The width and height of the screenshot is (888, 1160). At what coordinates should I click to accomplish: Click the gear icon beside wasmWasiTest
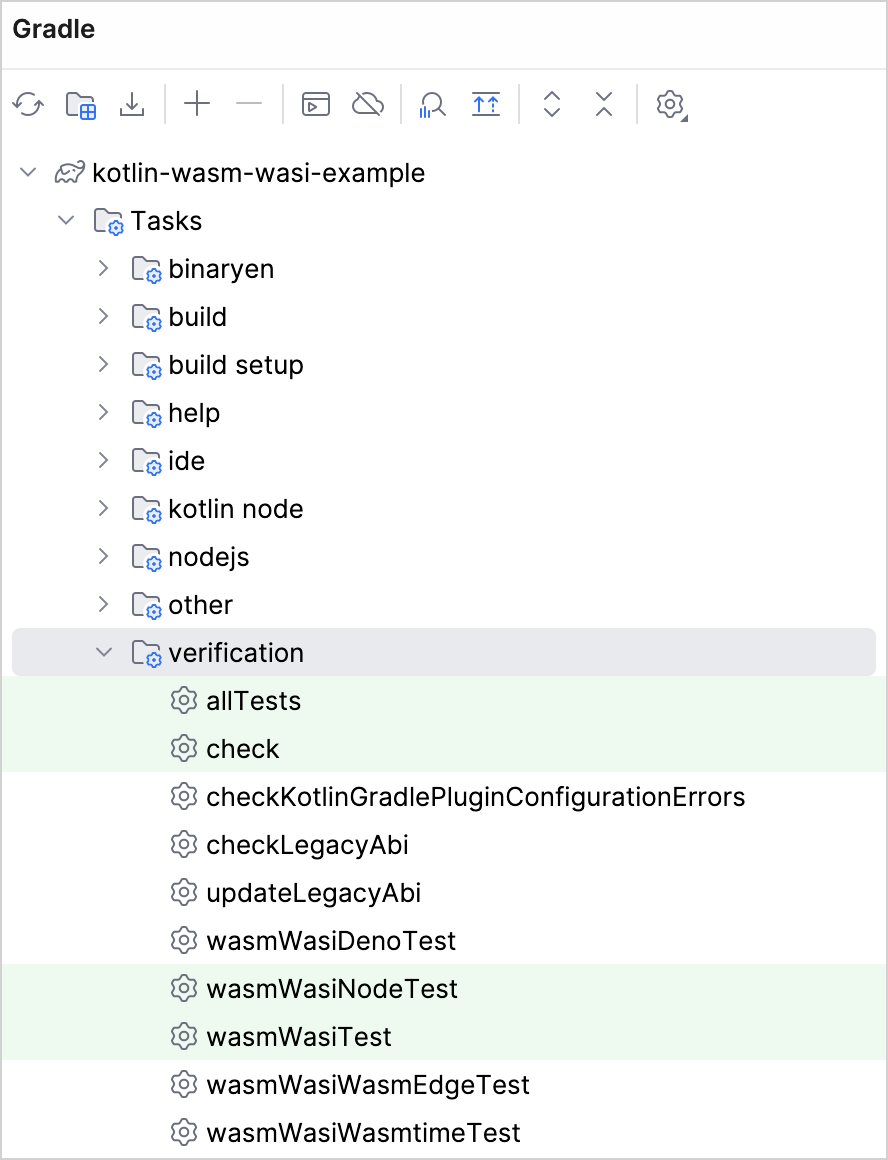coord(184,1037)
